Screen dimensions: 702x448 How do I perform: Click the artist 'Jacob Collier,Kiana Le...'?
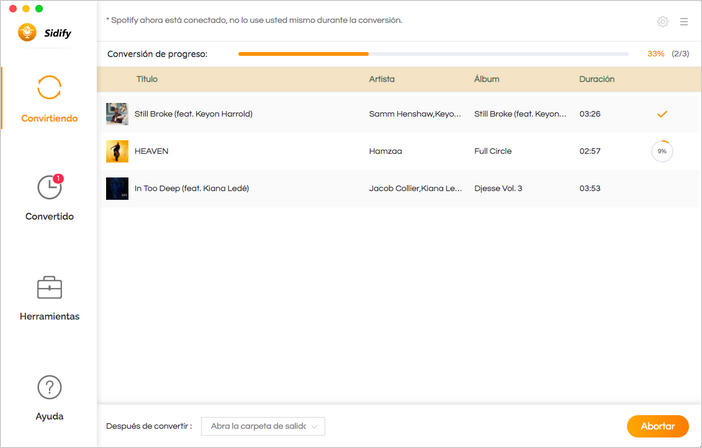click(415, 188)
